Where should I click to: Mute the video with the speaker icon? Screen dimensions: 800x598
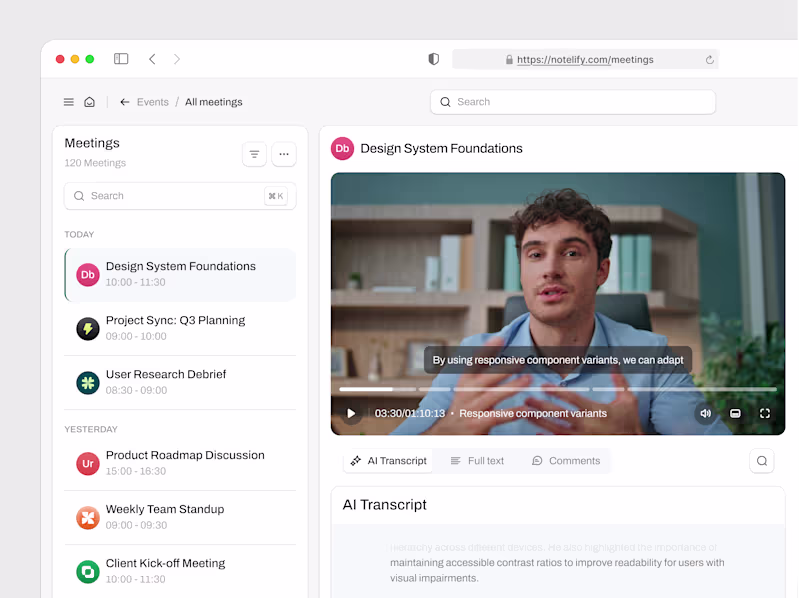[x=705, y=412]
